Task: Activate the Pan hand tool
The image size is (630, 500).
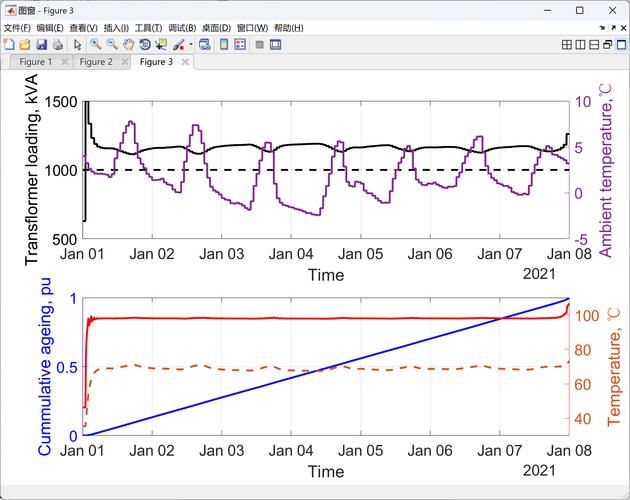Action: 129,45
